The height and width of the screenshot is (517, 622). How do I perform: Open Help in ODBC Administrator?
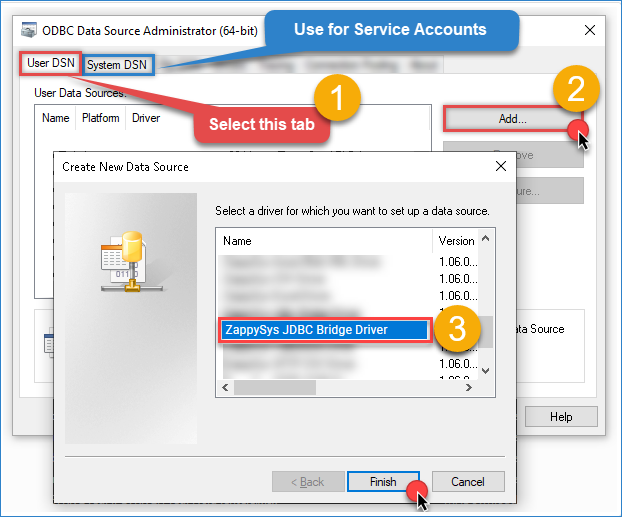point(560,416)
